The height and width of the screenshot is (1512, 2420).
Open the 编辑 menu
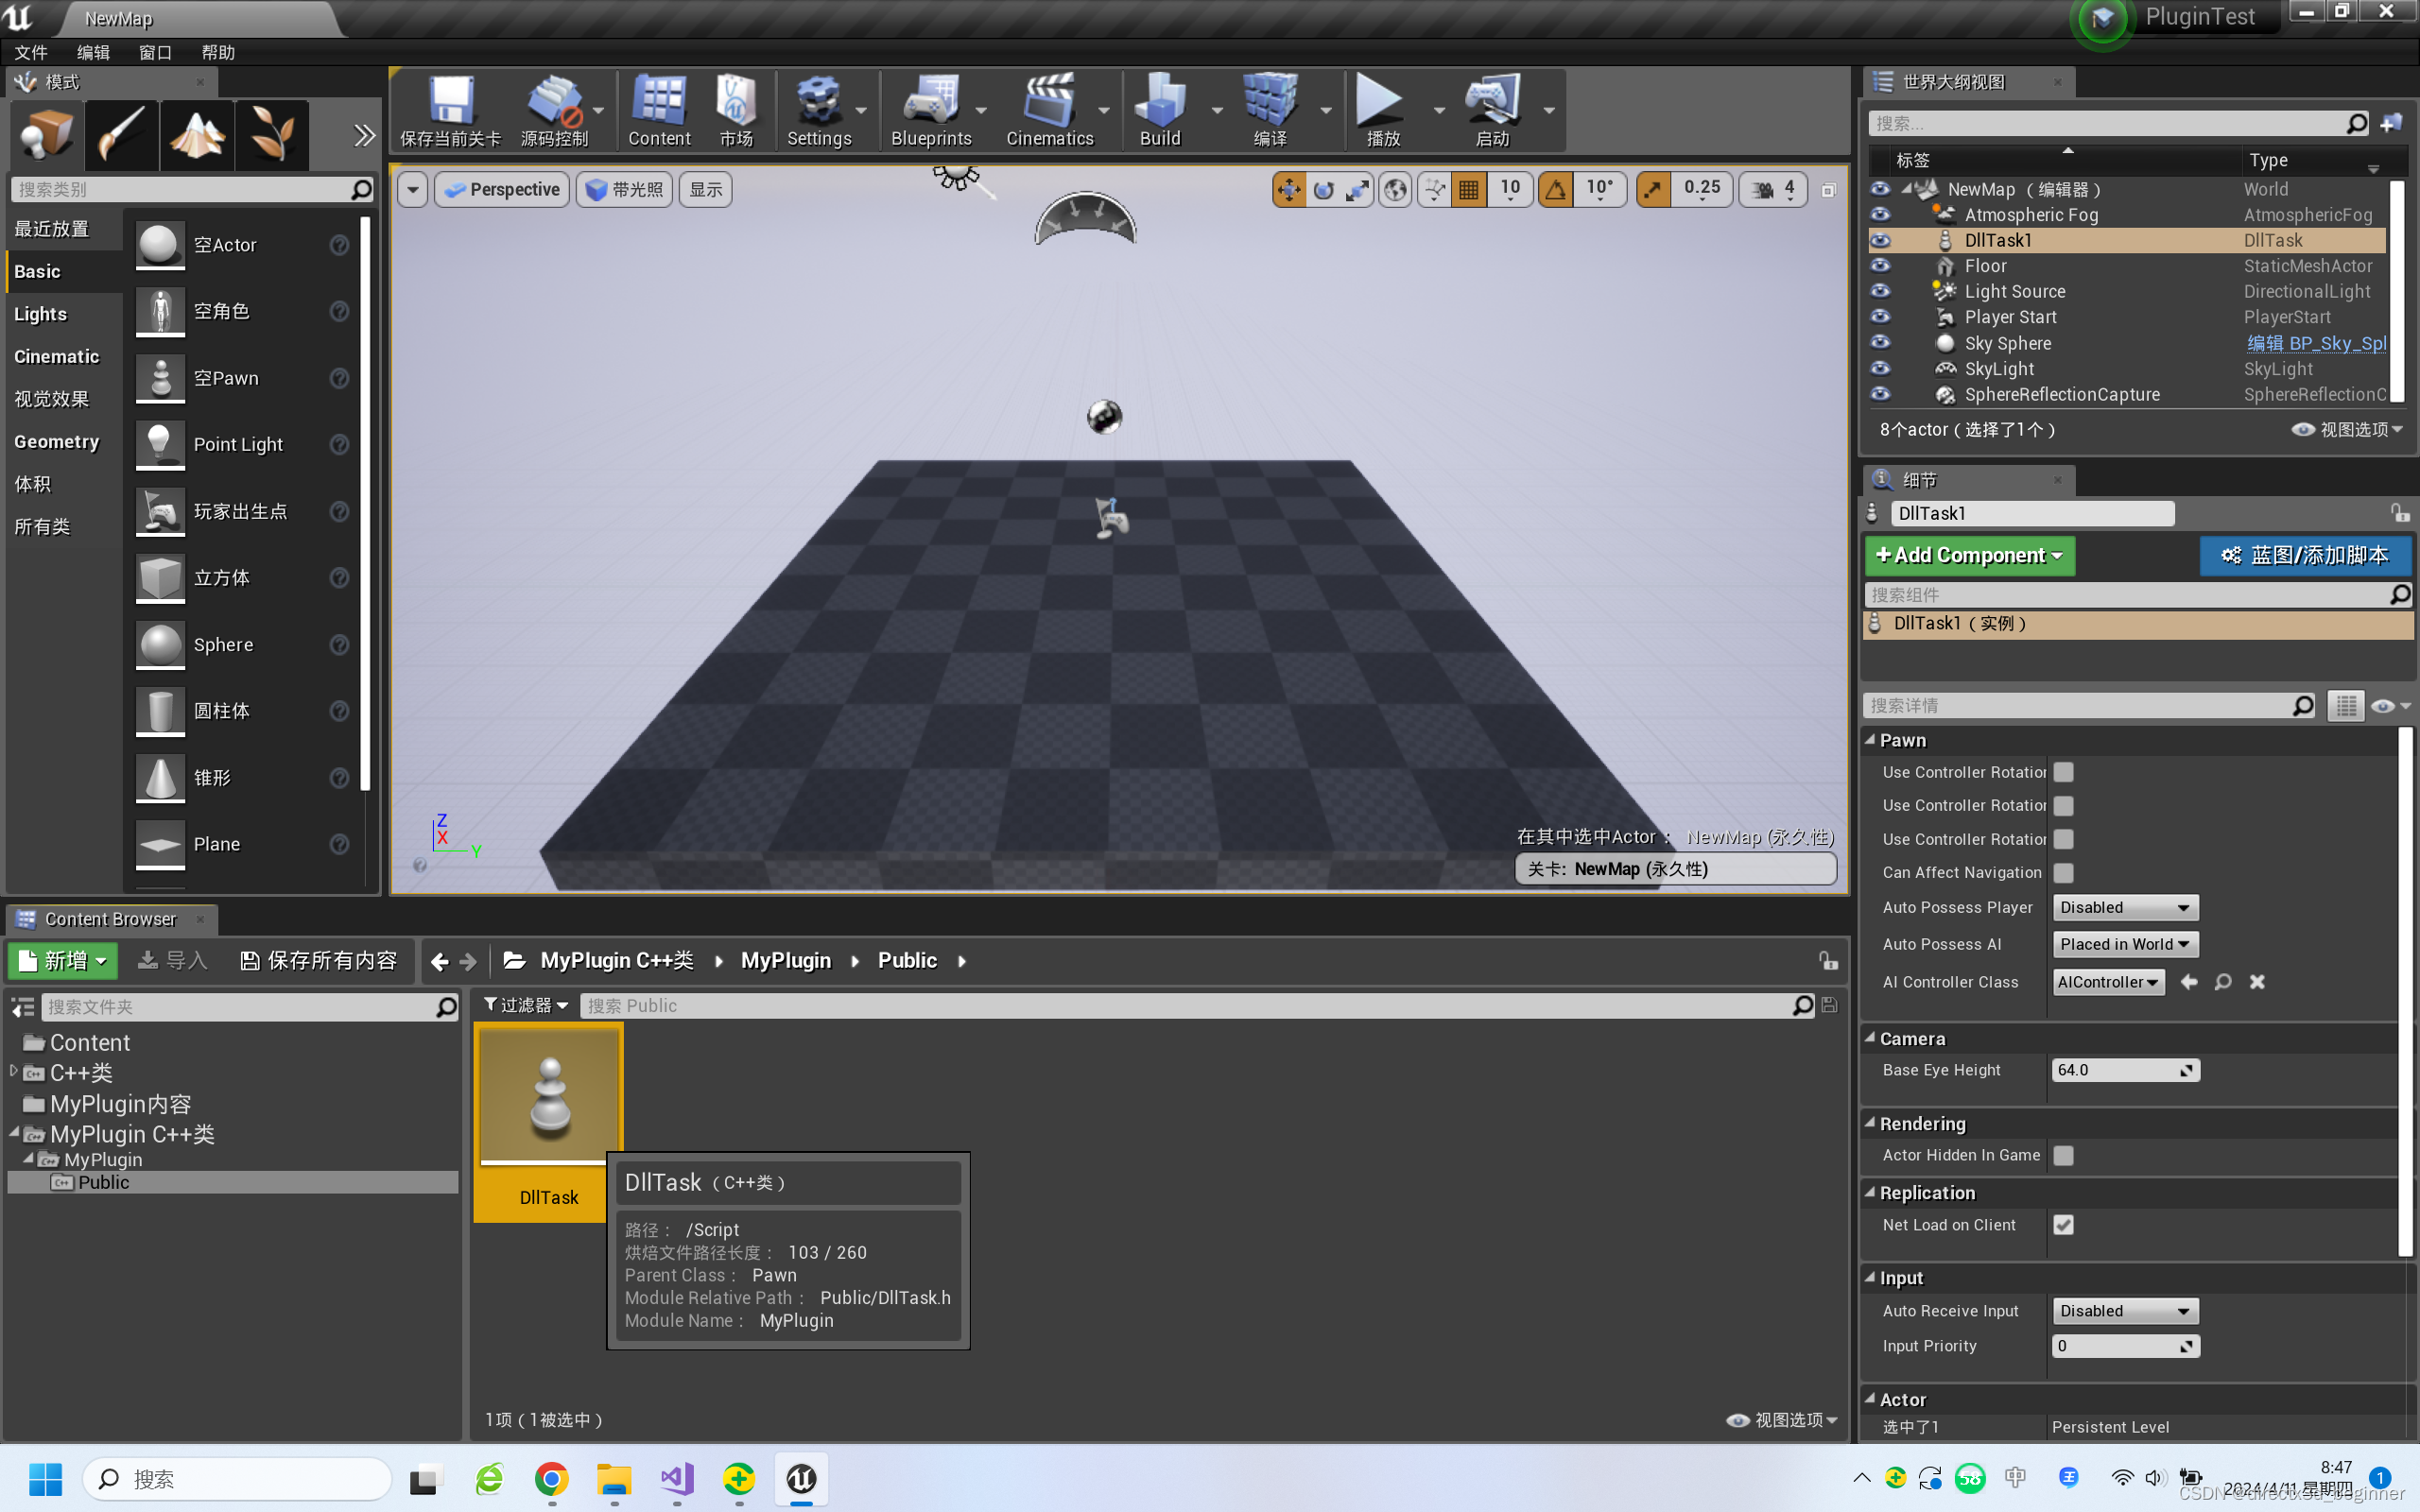[93, 52]
